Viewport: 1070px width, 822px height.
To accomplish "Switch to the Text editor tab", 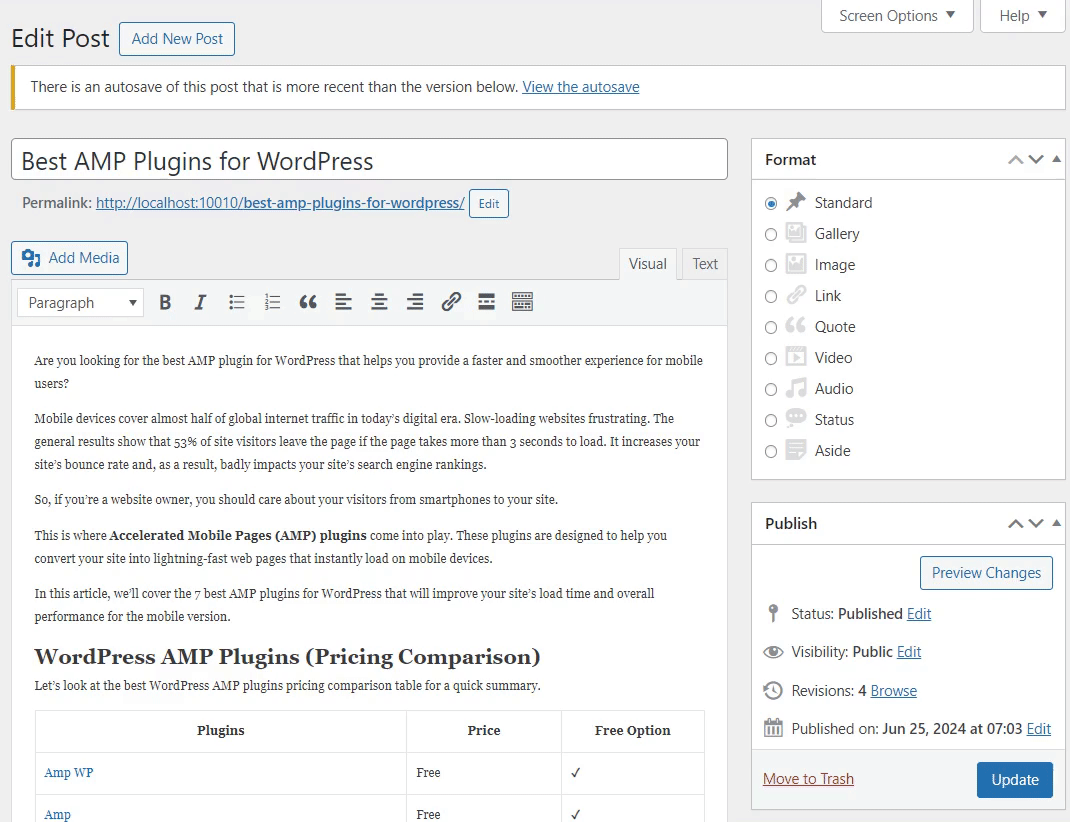I will click(705, 264).
